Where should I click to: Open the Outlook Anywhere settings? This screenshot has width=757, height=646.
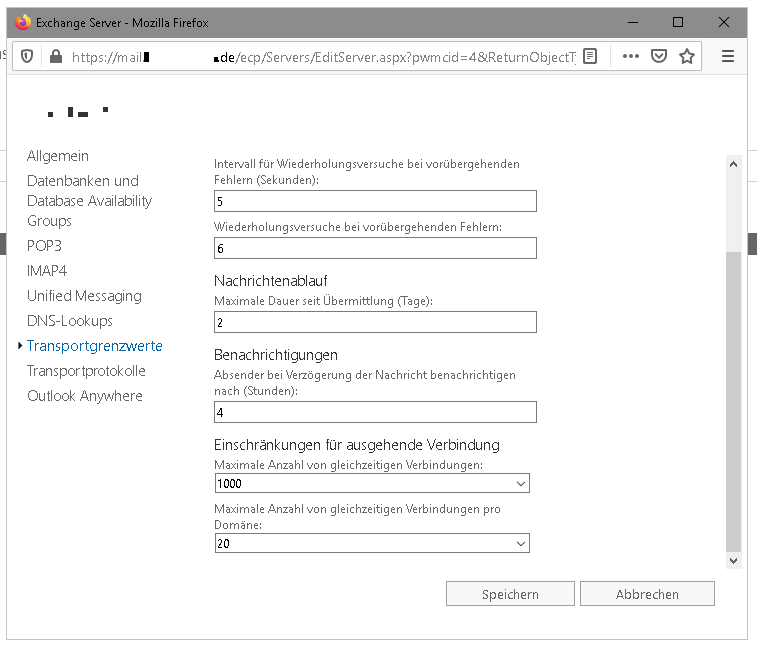(x=85, y=396)
